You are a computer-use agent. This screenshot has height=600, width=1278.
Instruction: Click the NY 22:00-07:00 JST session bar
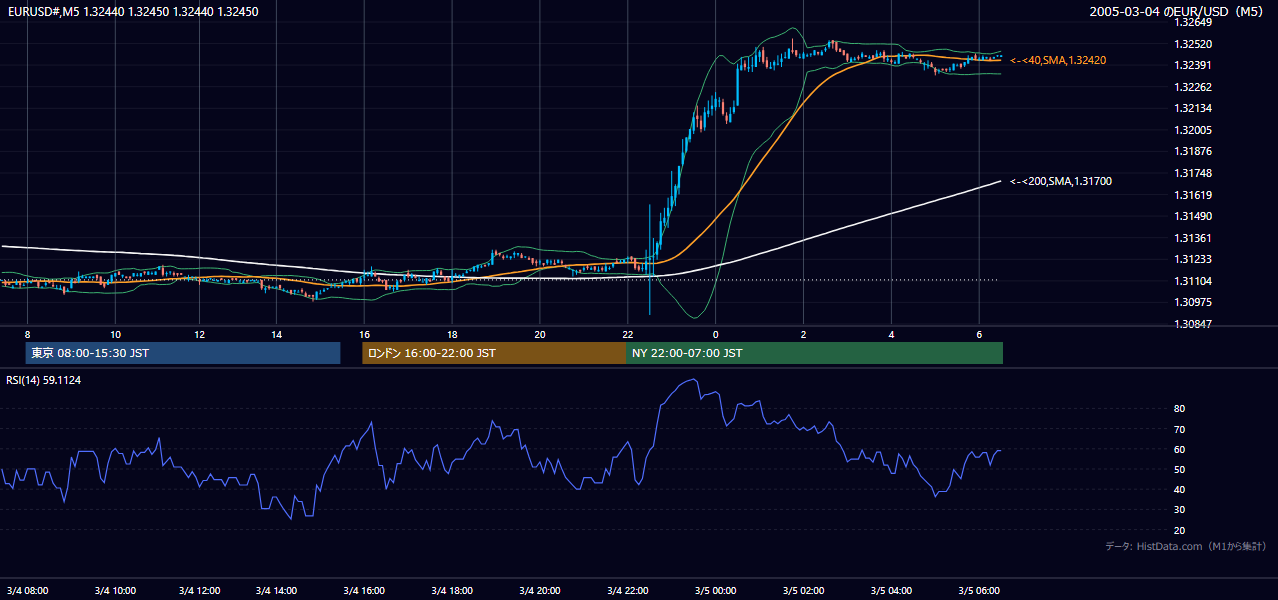[x=814, y=353]
